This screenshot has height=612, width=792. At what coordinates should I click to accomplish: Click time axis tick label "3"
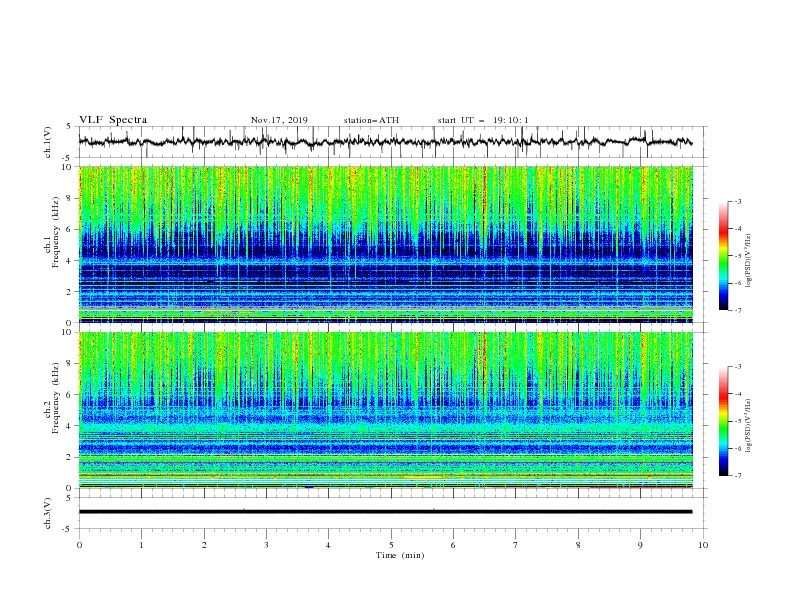pyautogui.click(x=266, y=545)
